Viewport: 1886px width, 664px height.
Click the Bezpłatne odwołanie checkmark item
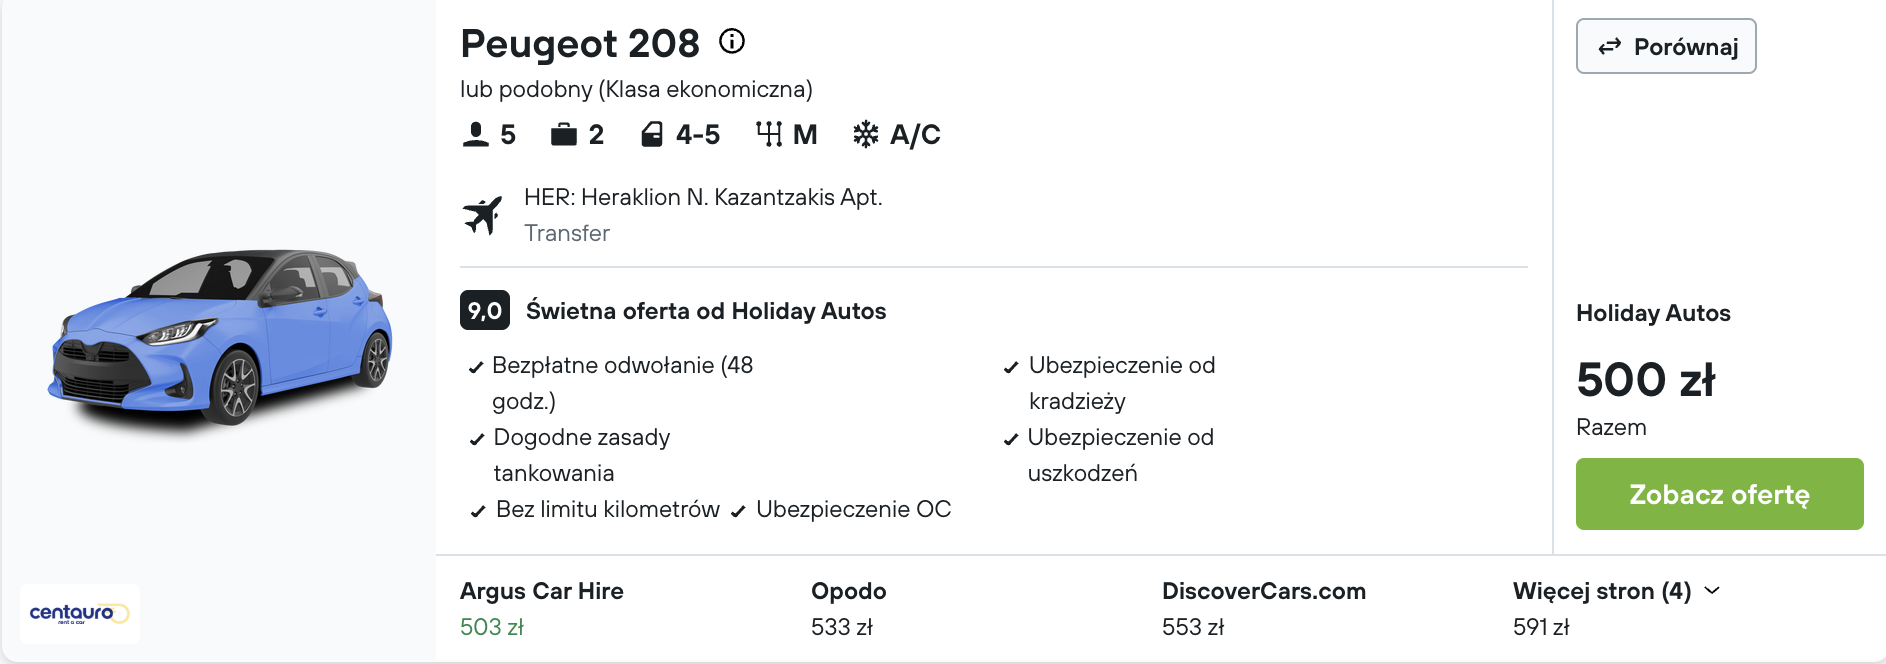tap(622, 365)
